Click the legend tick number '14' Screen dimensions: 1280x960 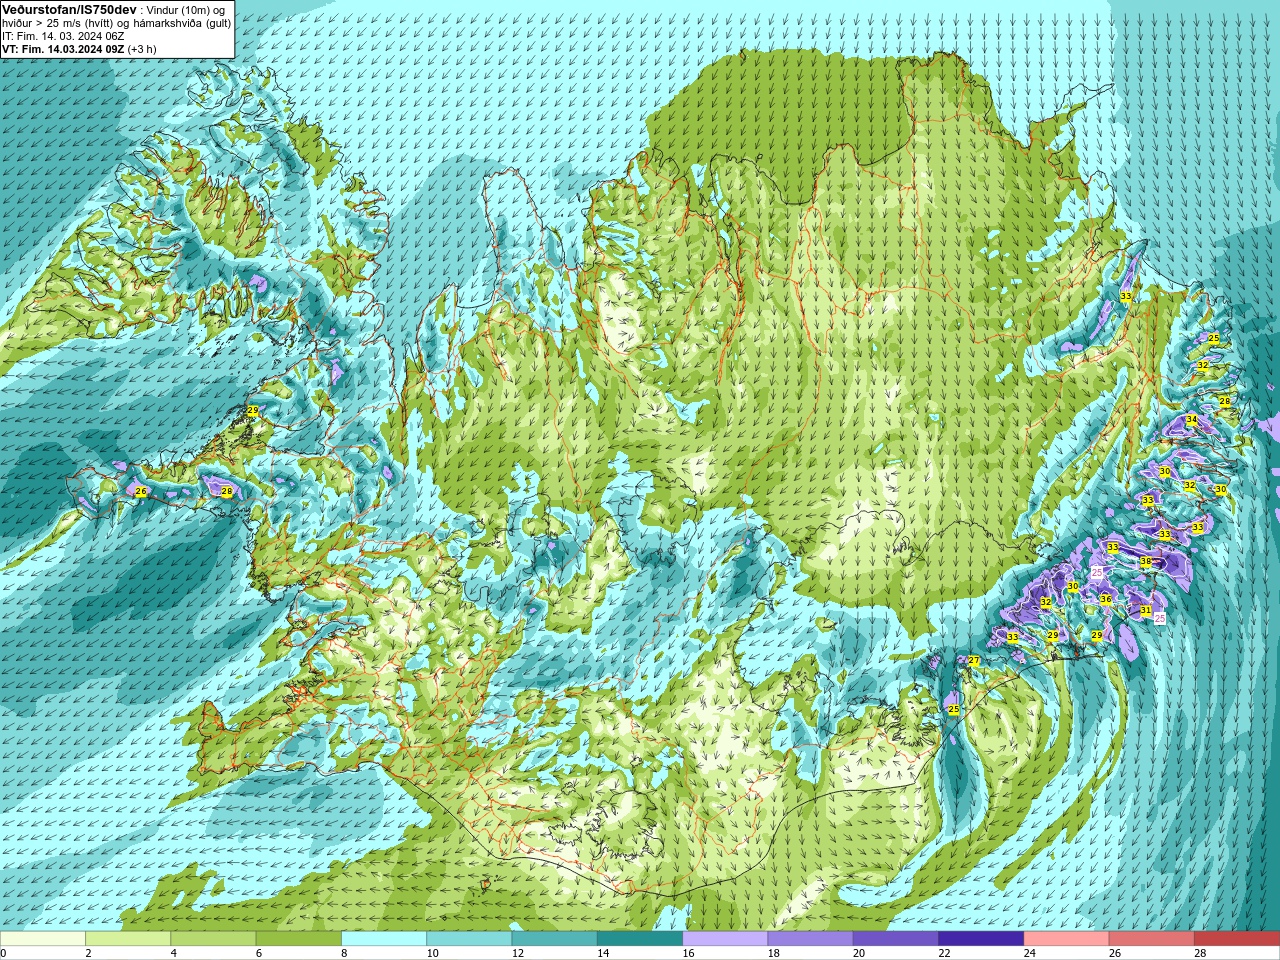tap(603, 953)
